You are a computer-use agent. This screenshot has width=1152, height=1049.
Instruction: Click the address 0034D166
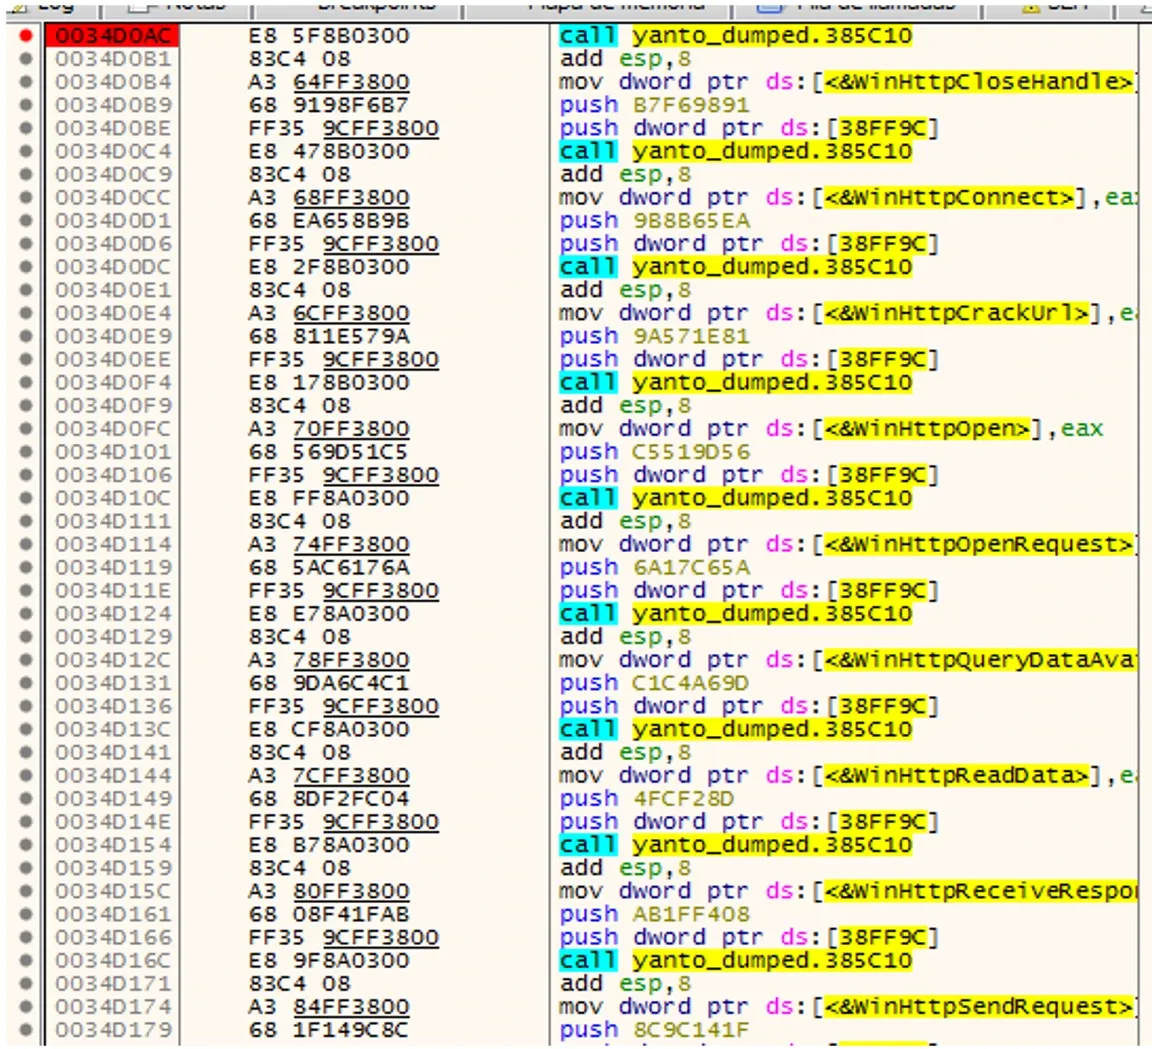113,938
